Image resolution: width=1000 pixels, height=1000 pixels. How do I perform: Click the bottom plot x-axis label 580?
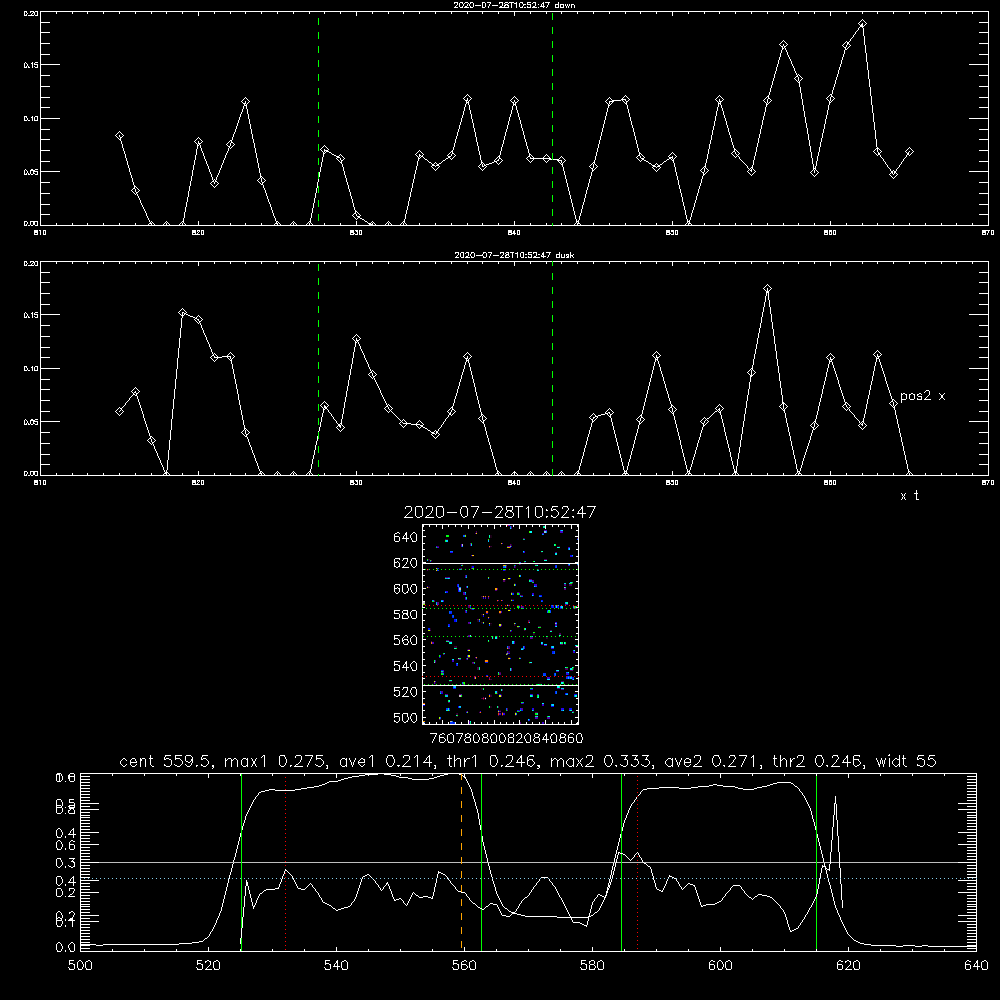592,966
